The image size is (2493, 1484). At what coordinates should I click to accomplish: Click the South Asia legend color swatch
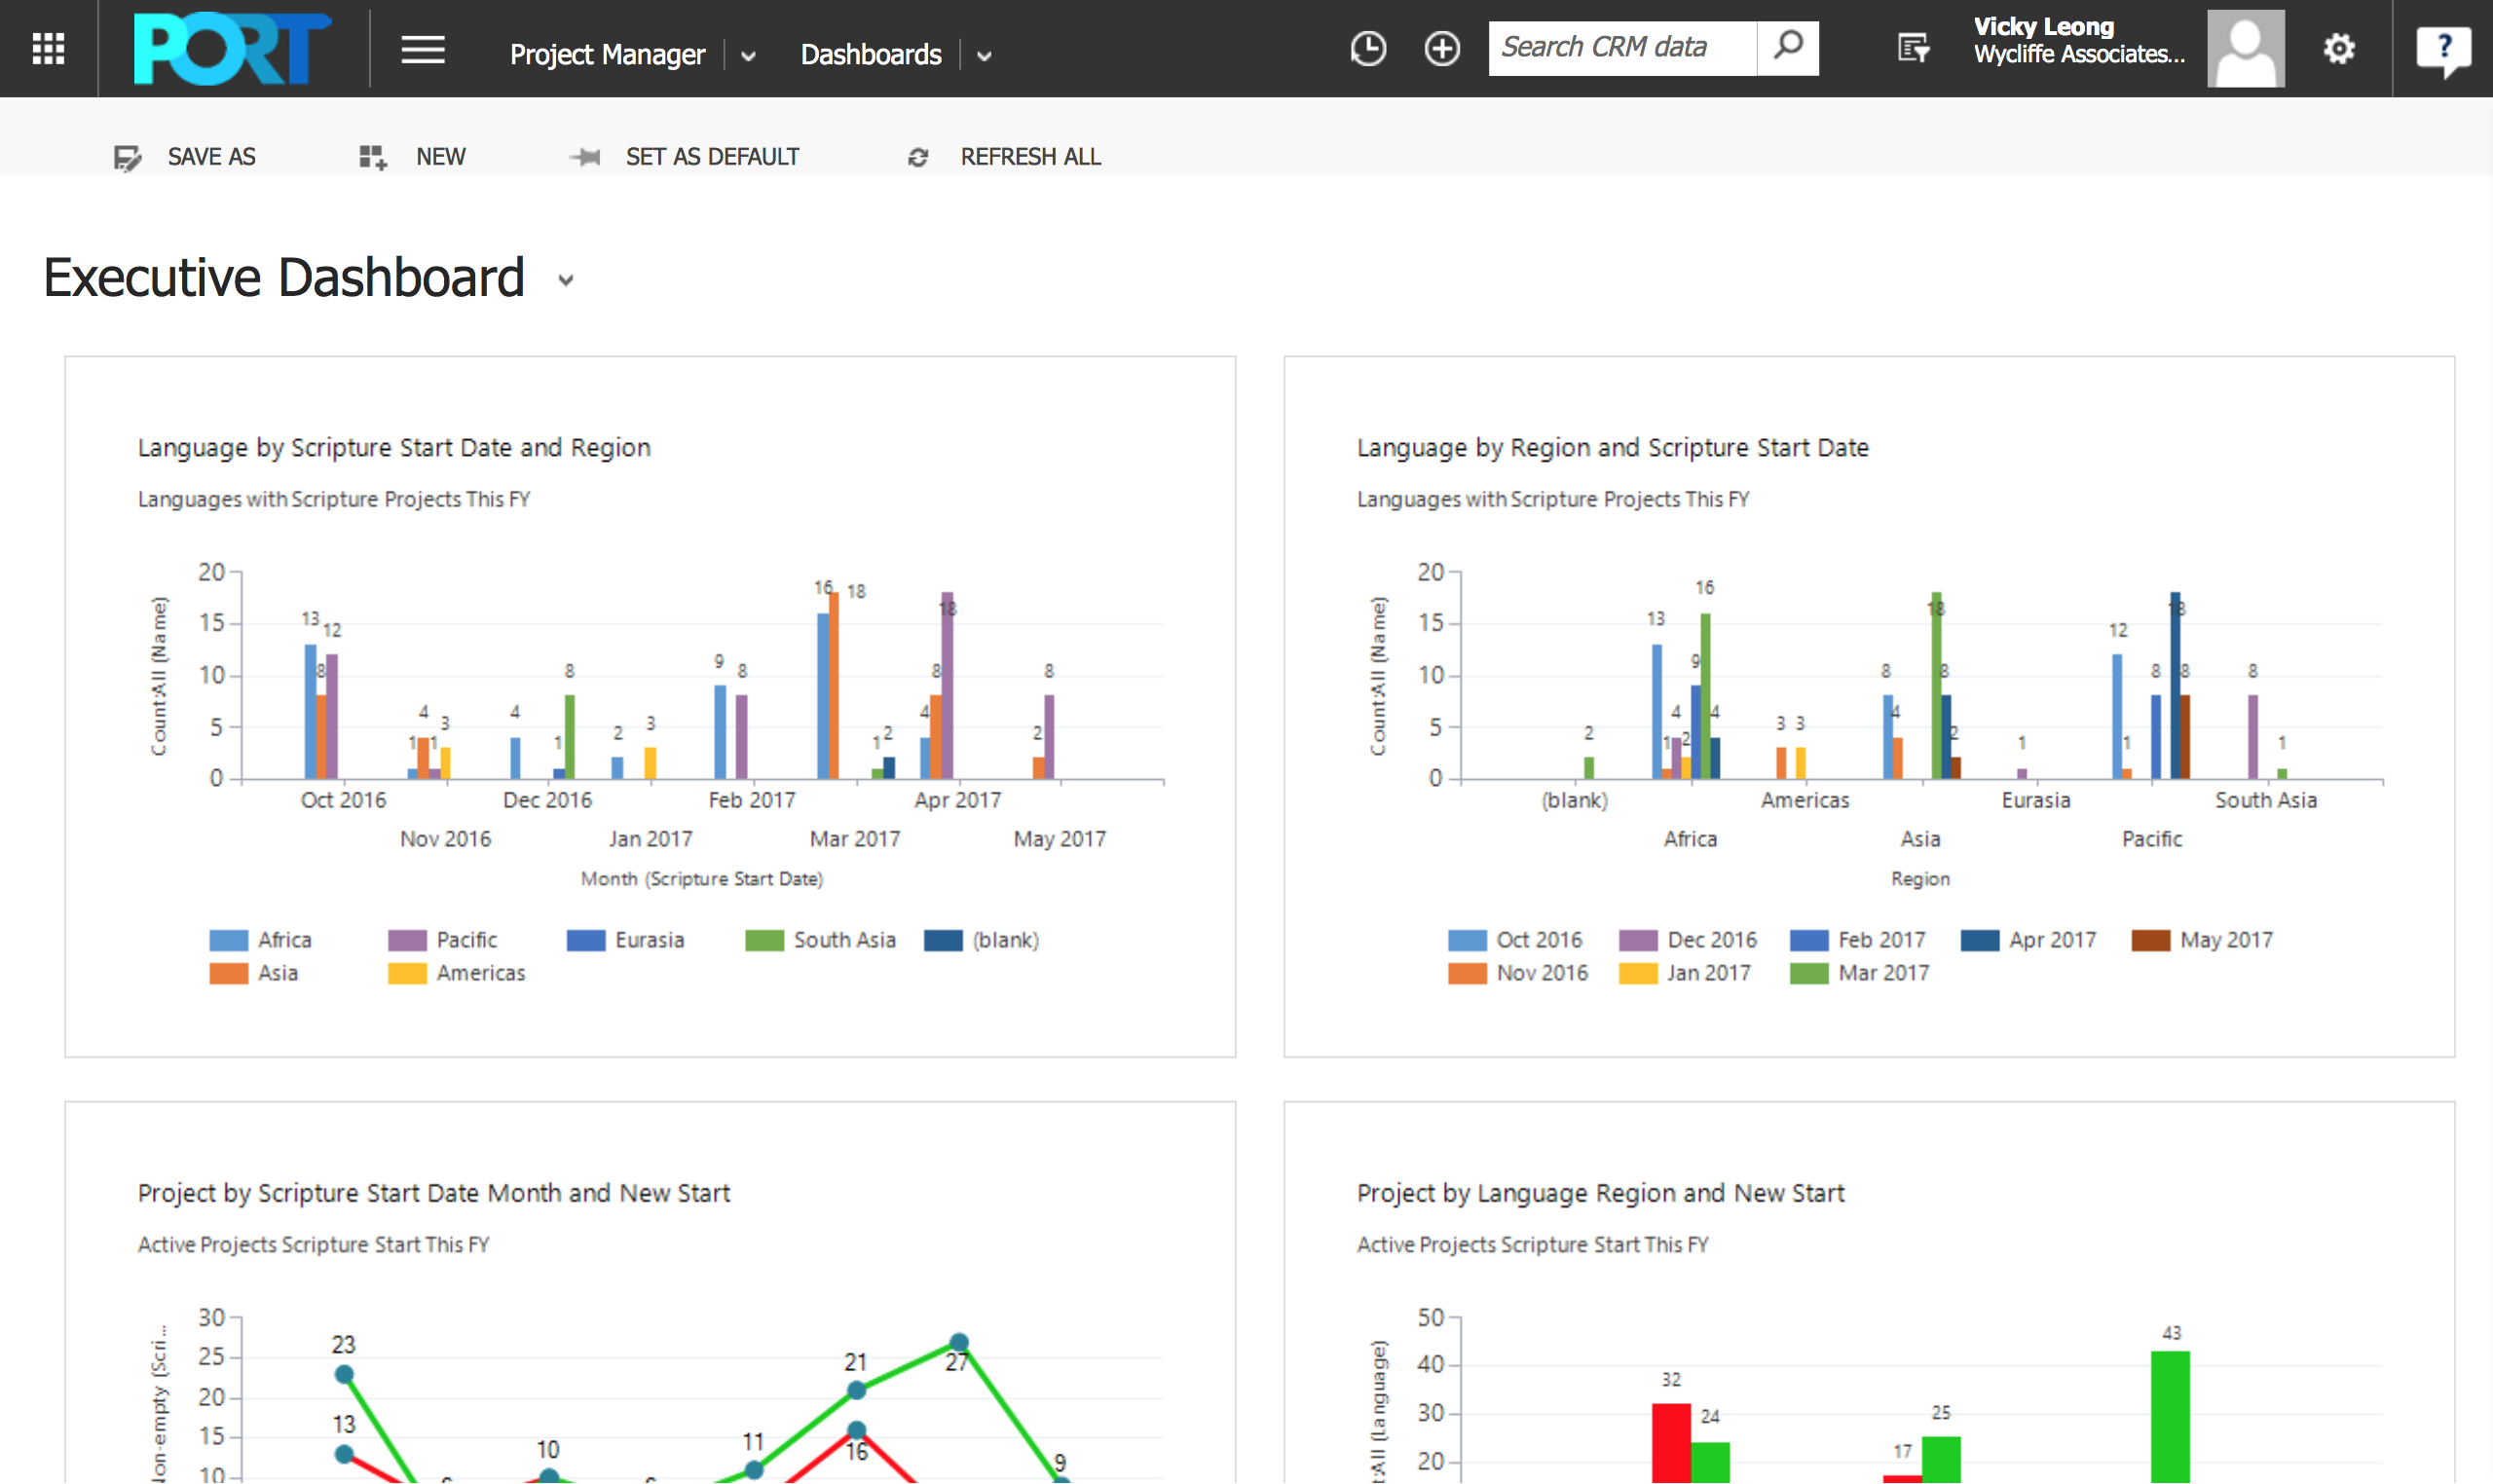765,940
